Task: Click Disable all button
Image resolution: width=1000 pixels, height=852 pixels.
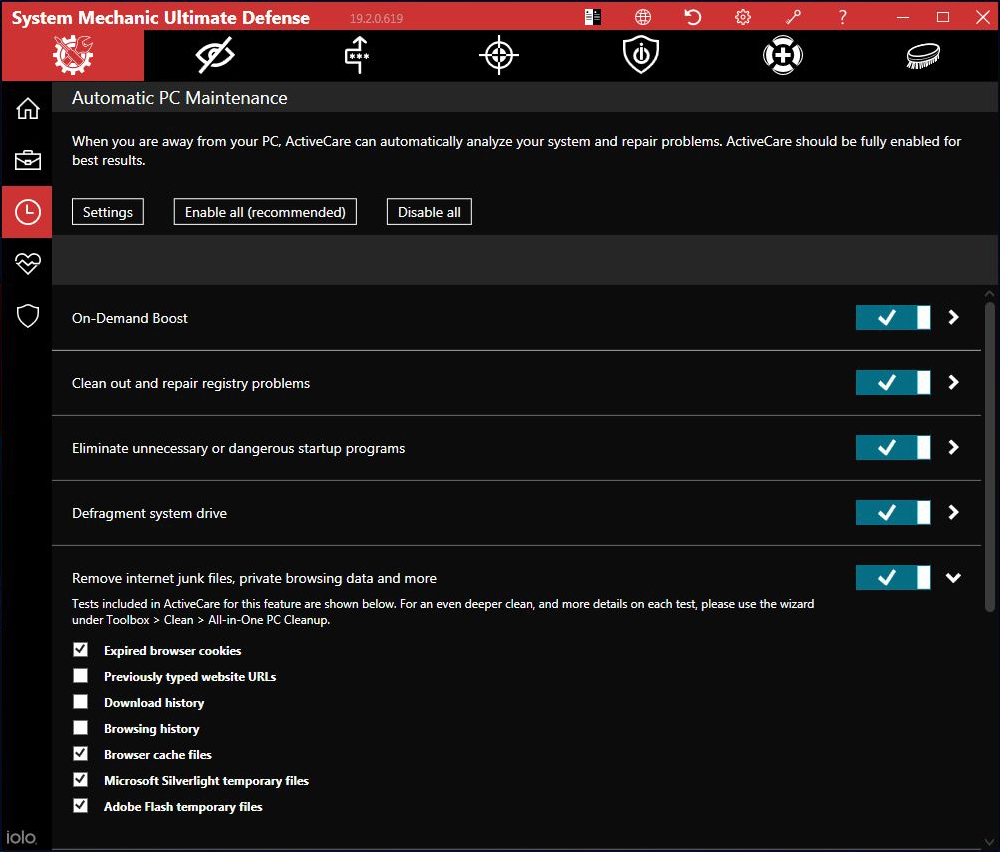Action: [429, 212]
